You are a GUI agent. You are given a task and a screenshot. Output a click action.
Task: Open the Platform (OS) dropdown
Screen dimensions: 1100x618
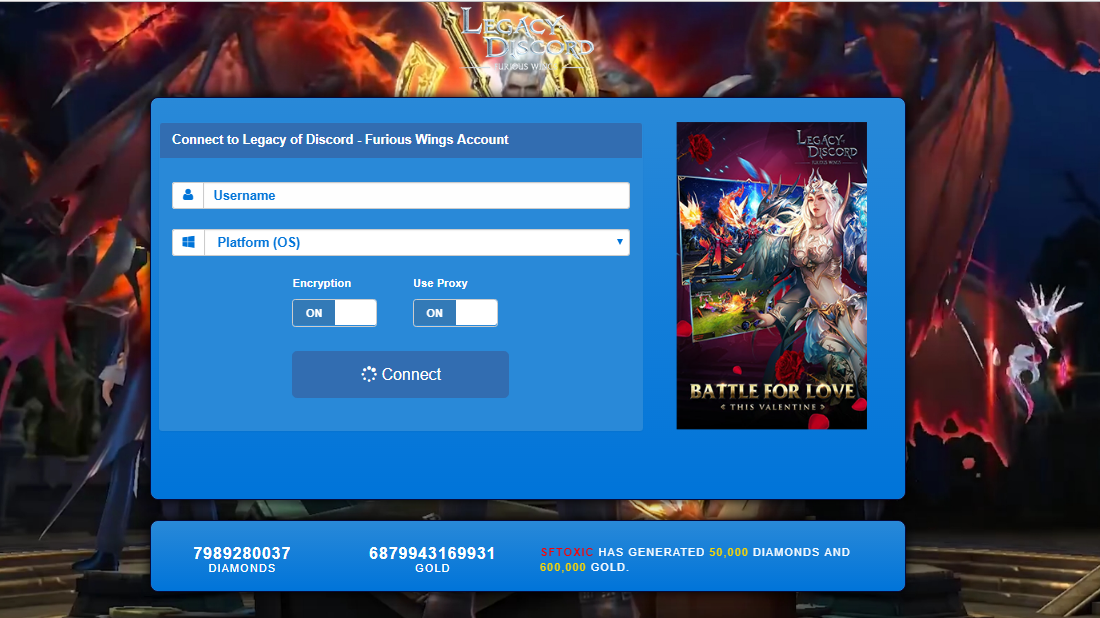click(415, 242)
